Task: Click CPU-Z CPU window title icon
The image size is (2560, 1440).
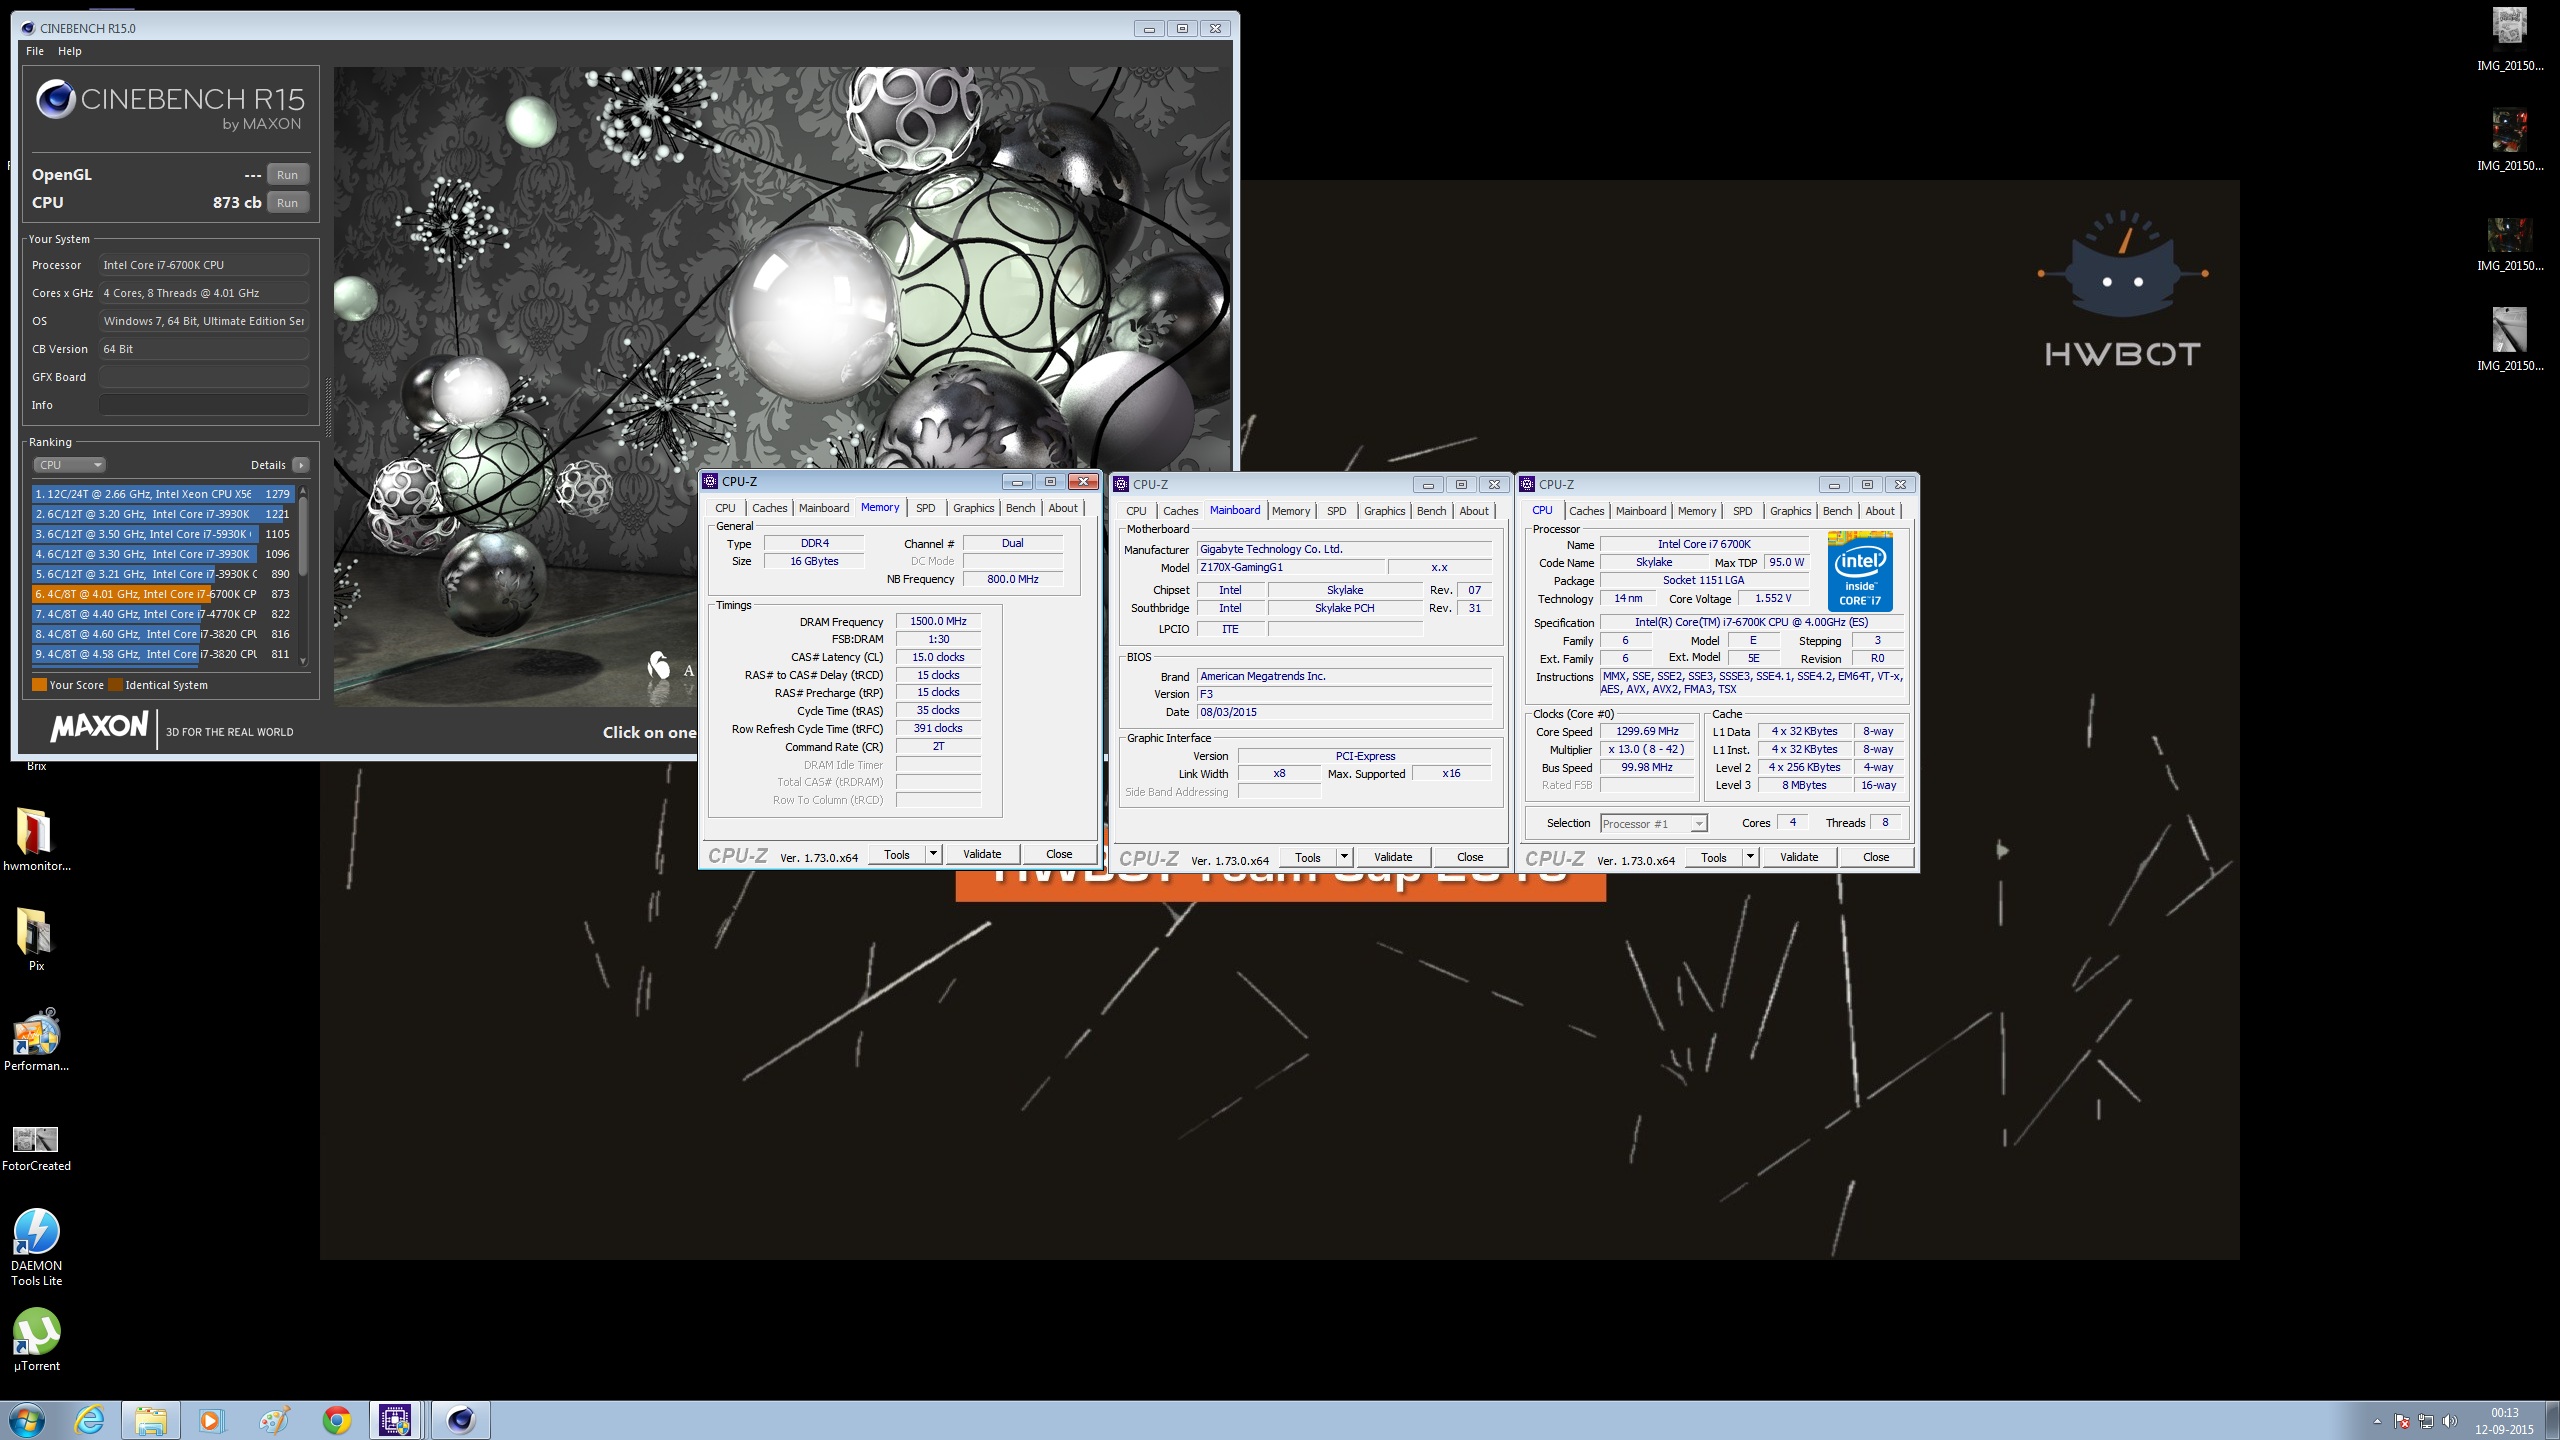Action: pyautogui.click(x=1527, y=484)
